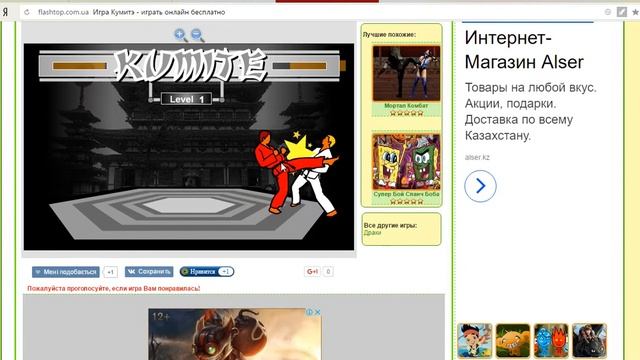Click the Google Plus zero counter

328,271
